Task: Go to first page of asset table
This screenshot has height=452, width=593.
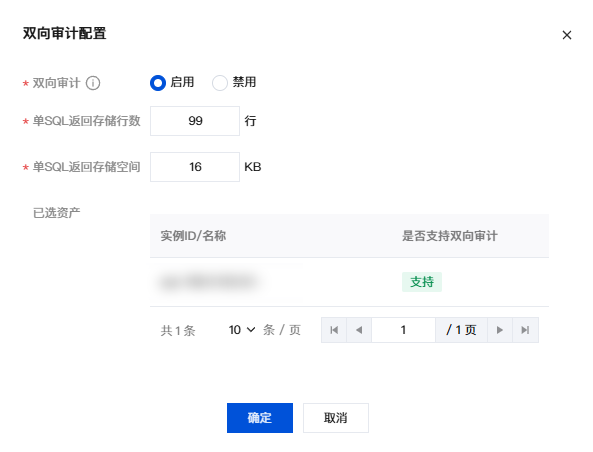Action: pos(334,330)
